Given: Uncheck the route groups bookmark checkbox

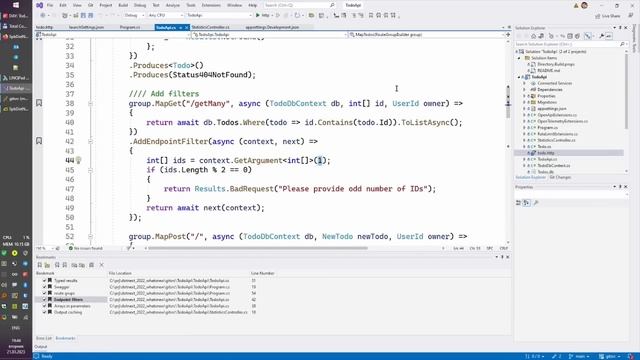Looking at the screenshot, I should click(x=44, y=293).
